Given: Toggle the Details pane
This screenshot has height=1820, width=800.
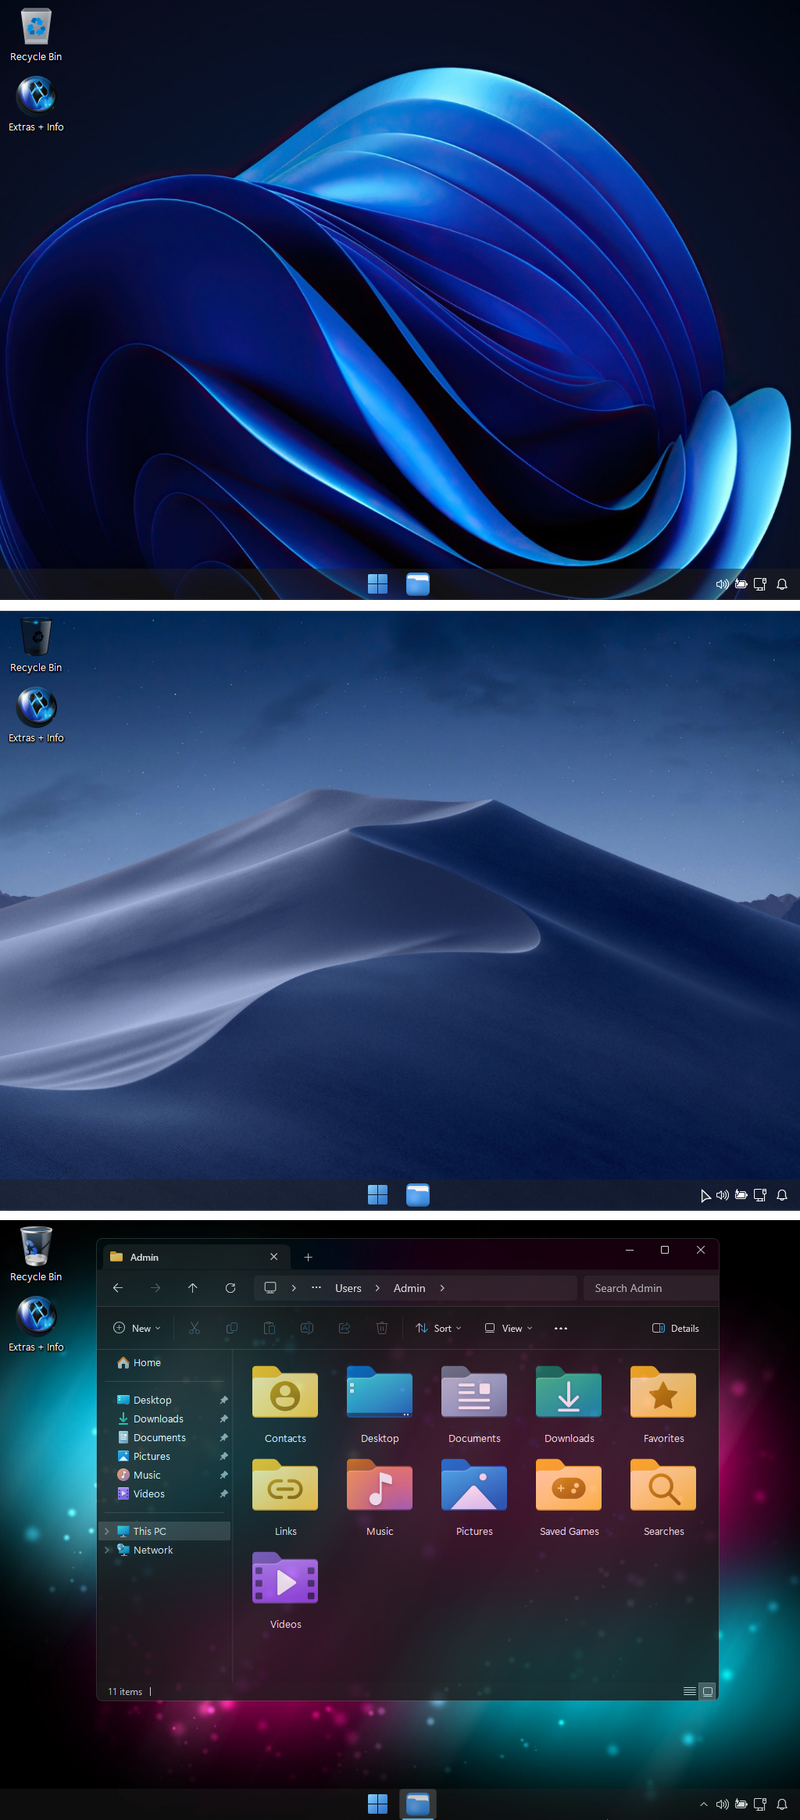Looking at the screenshot, I should tap(676, 1328).
